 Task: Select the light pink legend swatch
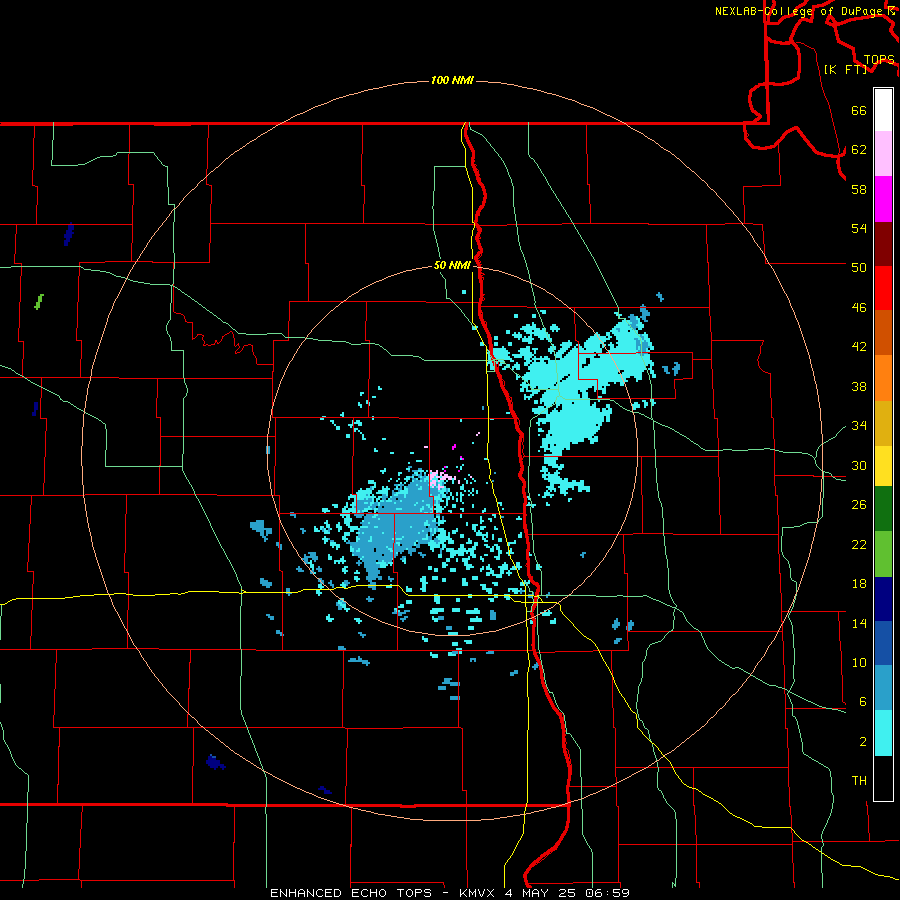(x=883, y=154)
